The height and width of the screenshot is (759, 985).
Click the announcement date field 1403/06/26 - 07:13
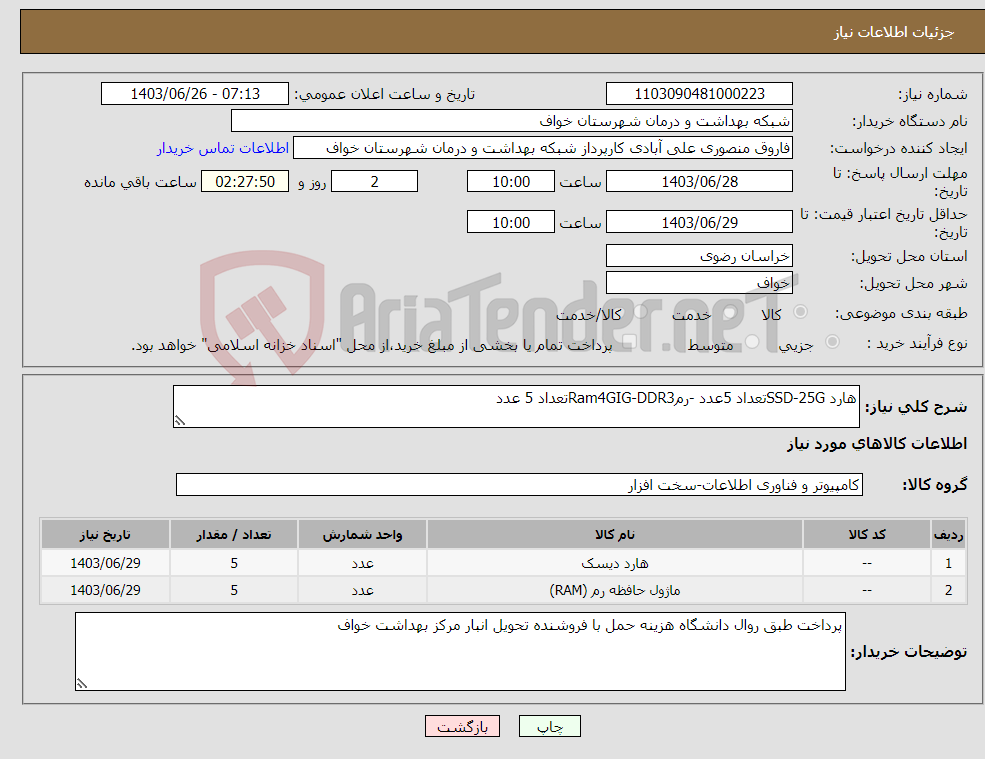(195, 94)
